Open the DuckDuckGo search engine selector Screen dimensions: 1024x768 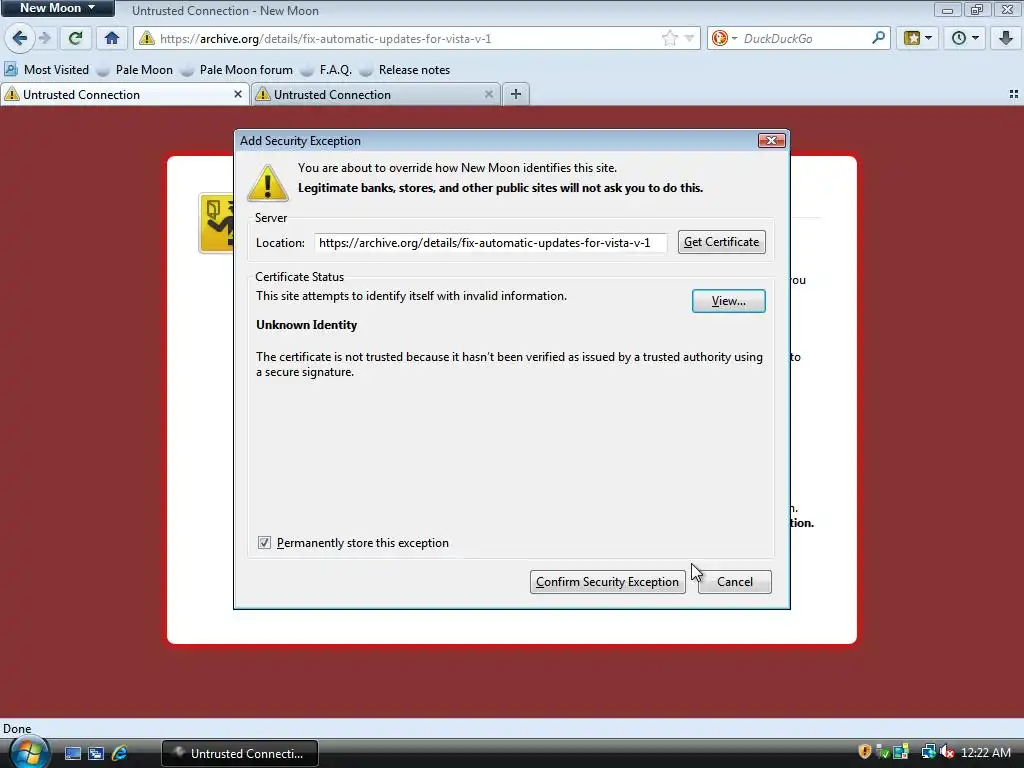[x=724, y=39]
